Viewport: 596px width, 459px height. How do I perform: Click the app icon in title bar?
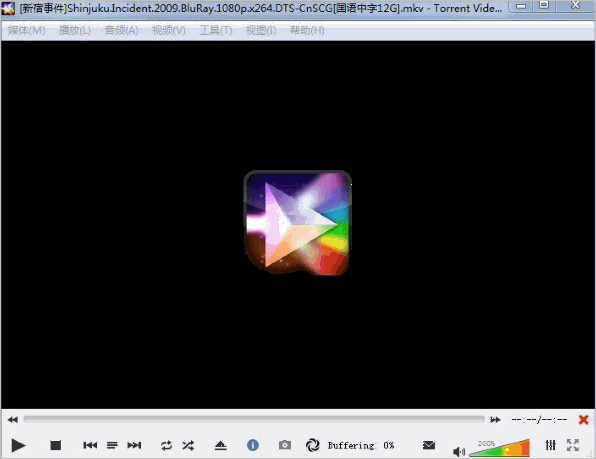point(8,8)
